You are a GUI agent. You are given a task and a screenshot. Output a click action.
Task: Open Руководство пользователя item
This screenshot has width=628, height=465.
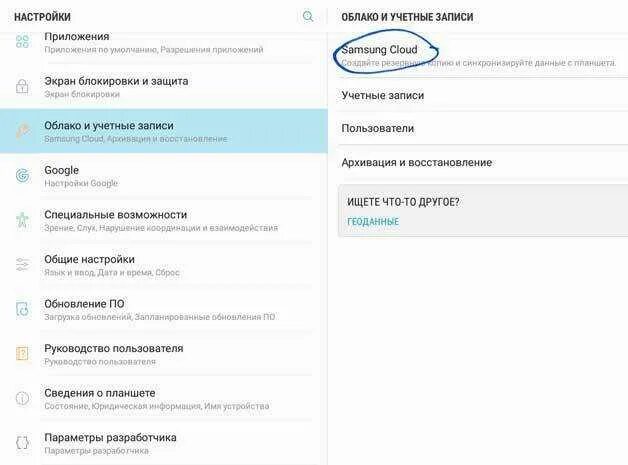point(164,354)
